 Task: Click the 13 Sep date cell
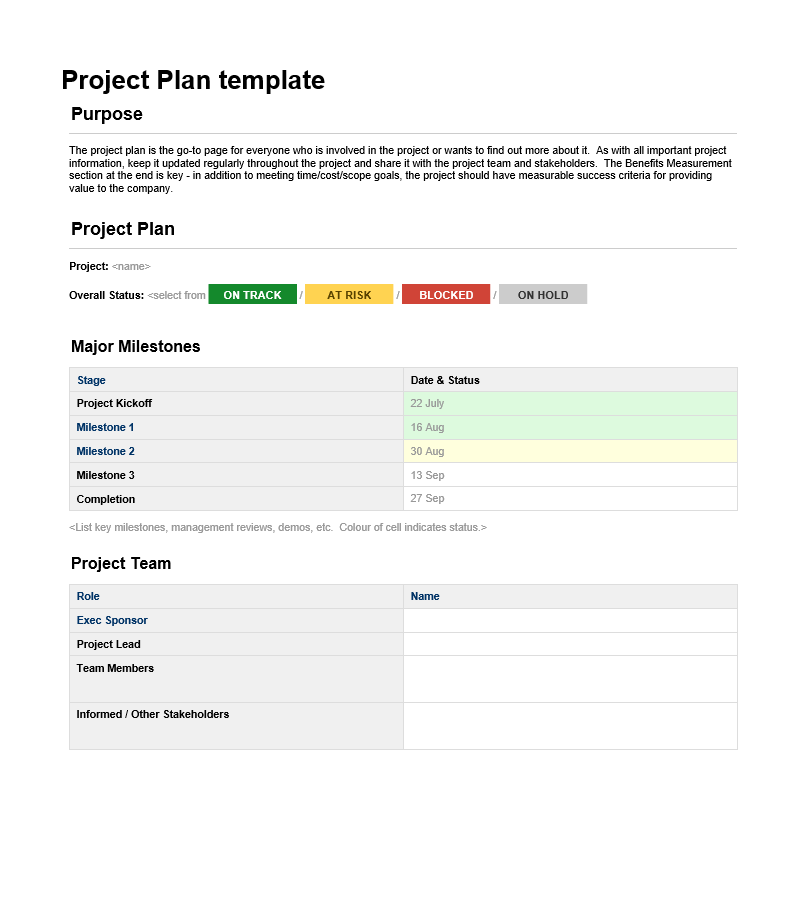tap(571, 475)
